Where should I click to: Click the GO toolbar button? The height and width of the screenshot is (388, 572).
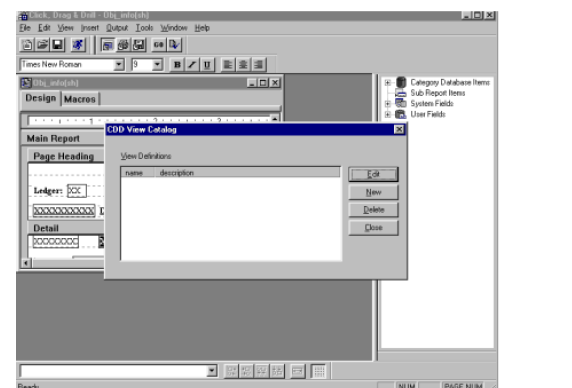click(158, 45)
